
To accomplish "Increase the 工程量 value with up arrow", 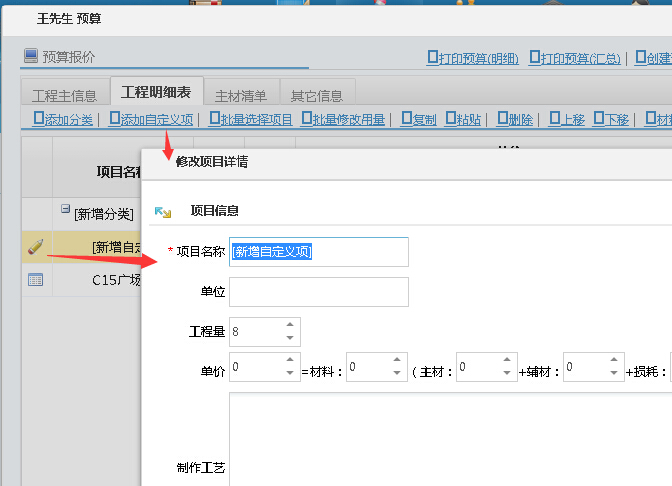I will pyautogui.click(x=290, y=325).
